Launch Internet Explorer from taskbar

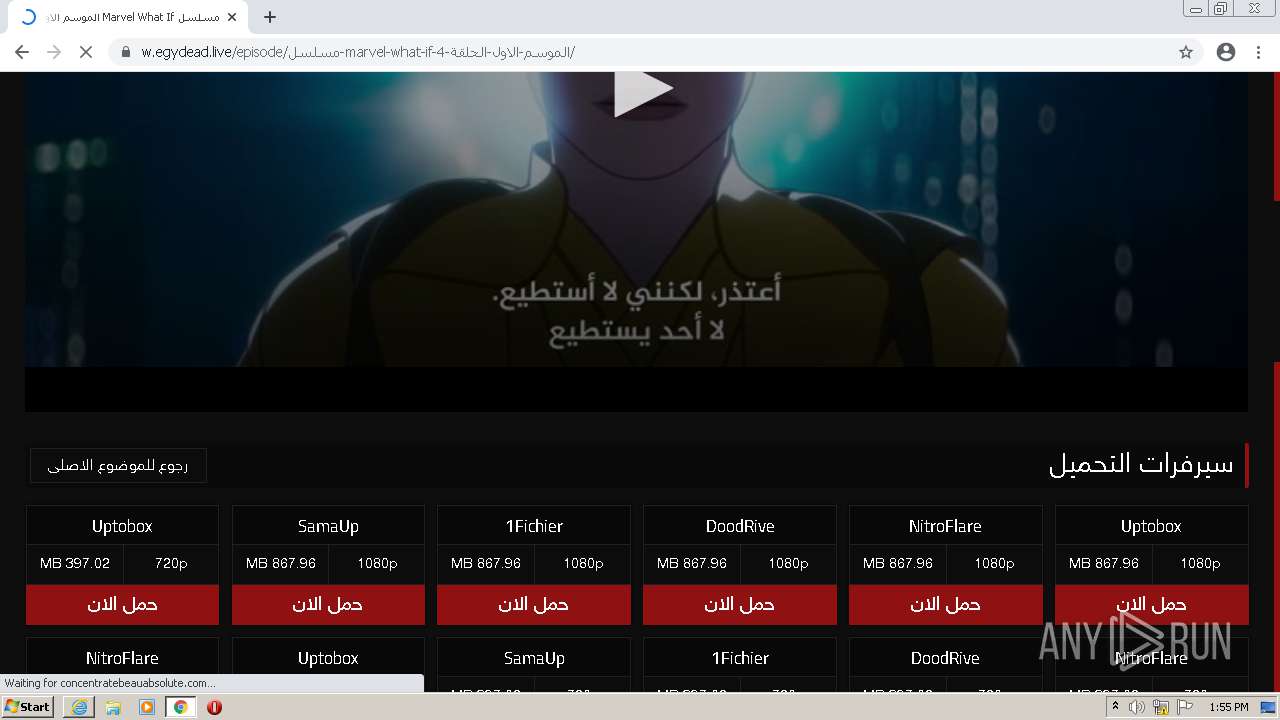click(x=79, y=707)
